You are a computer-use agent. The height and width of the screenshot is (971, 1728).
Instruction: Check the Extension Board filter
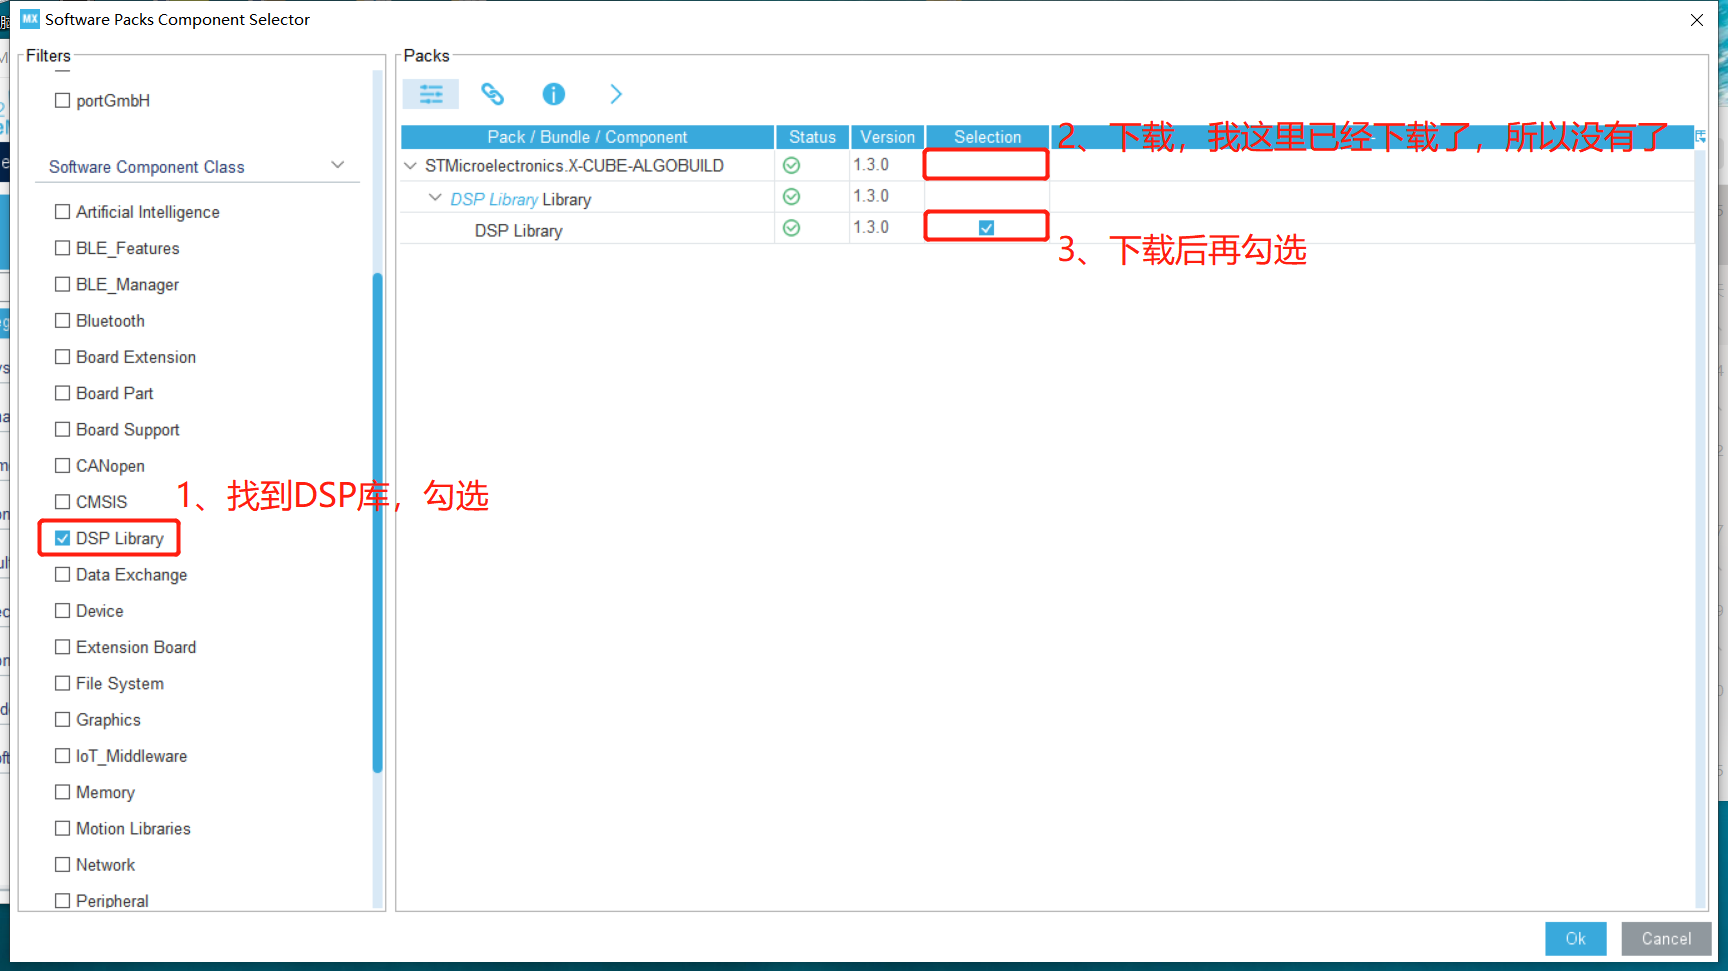63,646
